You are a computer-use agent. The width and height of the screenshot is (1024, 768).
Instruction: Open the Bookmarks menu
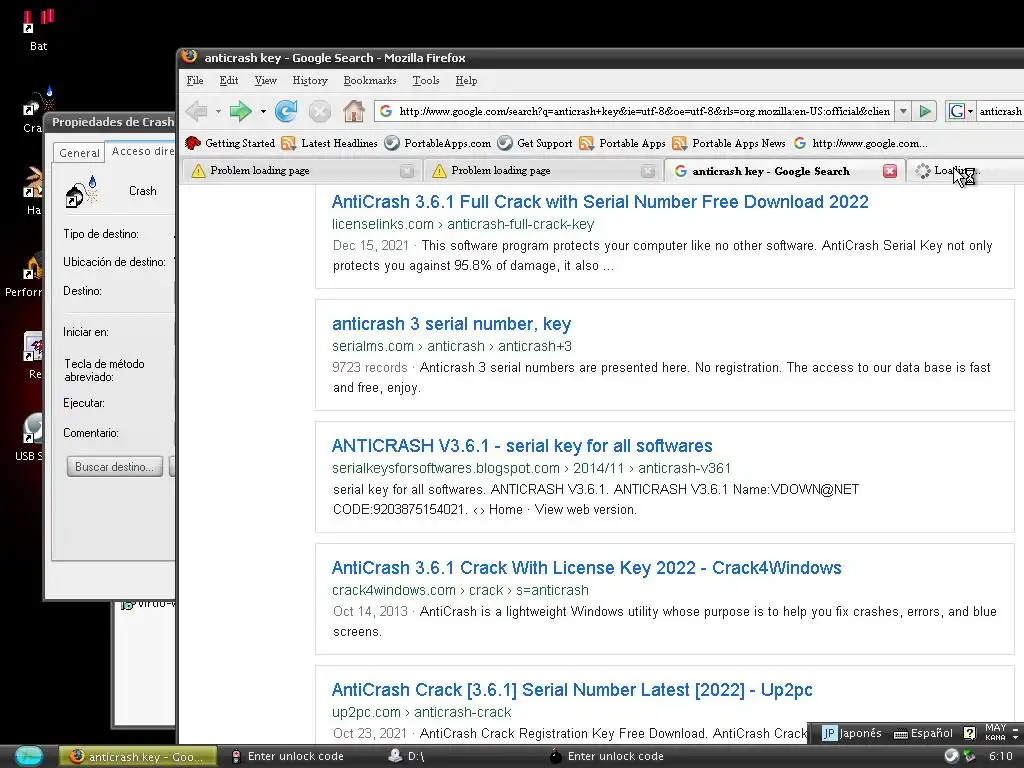click(x=370, y=80)
